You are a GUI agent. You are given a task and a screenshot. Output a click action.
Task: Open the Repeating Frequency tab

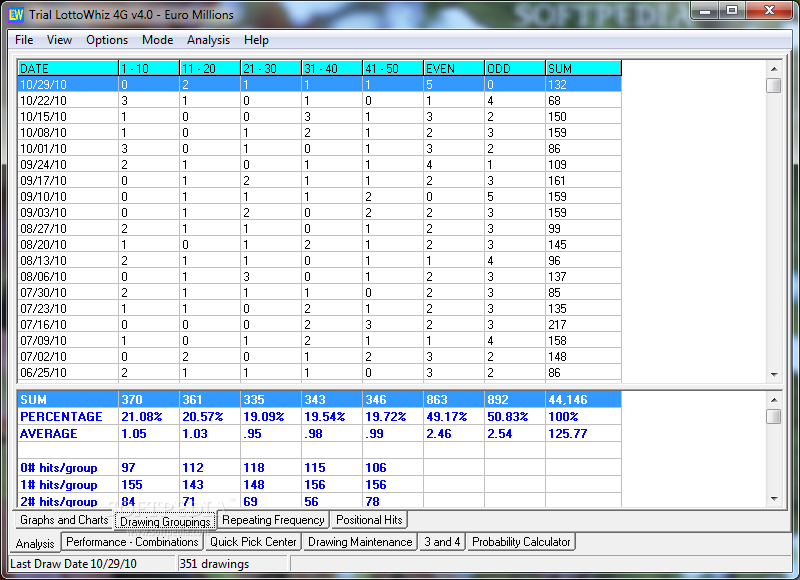273,520
